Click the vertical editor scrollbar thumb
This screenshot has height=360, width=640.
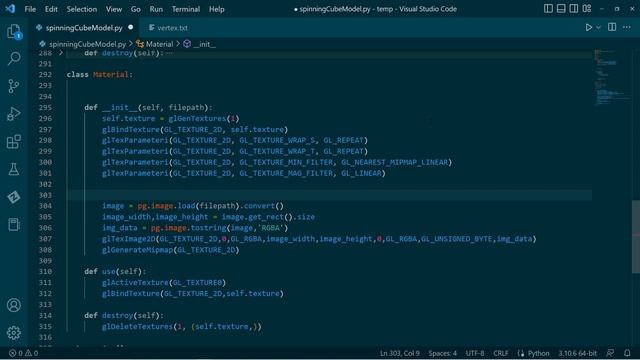[x=636, y=237]
